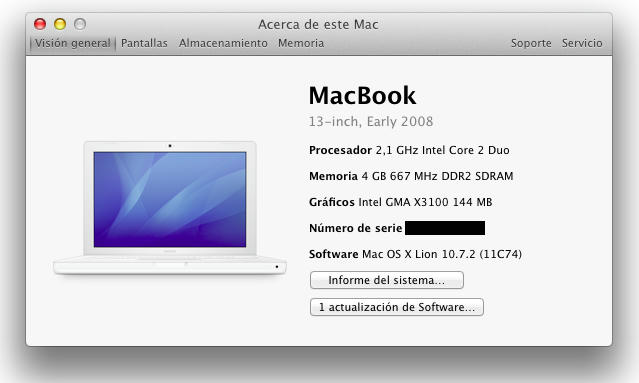Select the Gráficos Intel GMA X3100 line
The image size is (639, 383).
tap(401, 202)
